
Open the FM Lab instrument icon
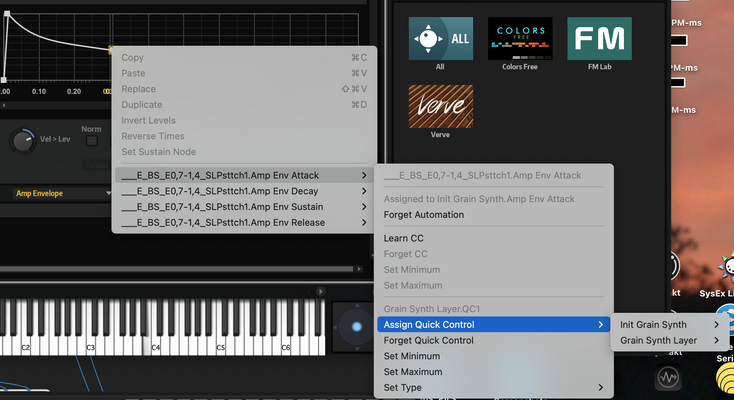click(599, 38)
